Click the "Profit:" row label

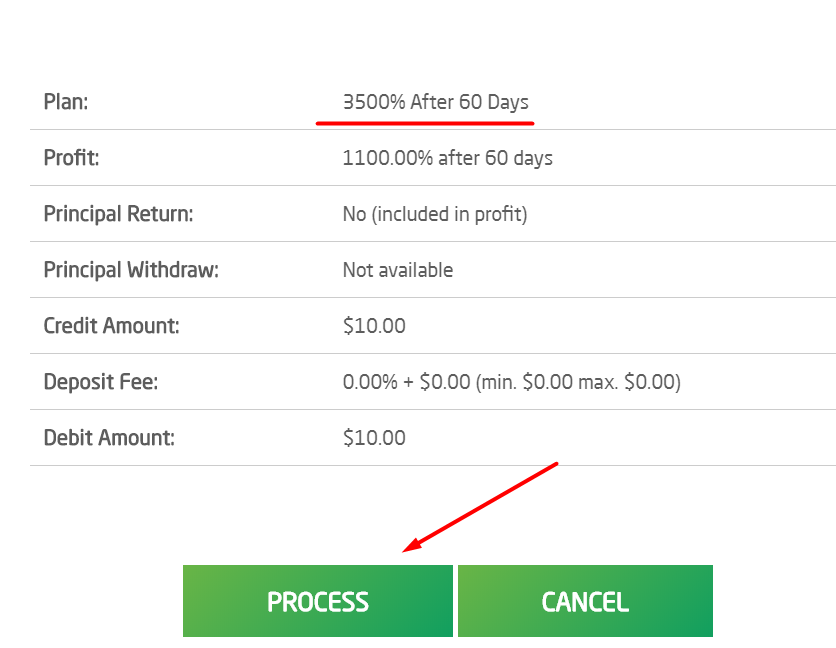(x=71, y=158)
